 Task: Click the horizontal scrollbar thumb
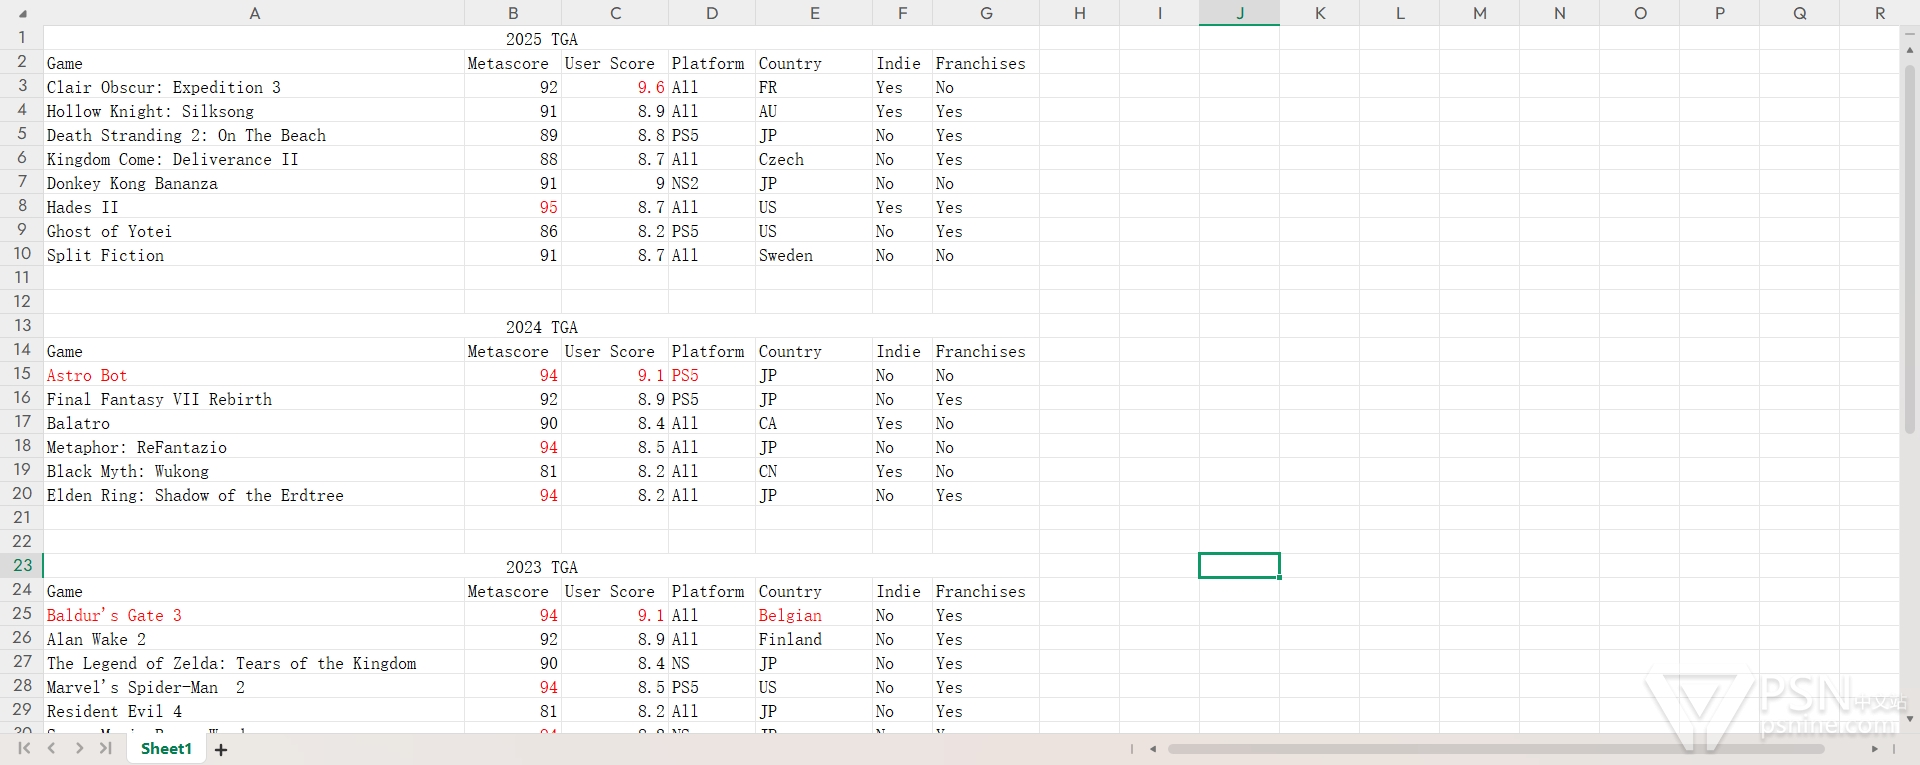pyautogui.click(x=1495, y=749)
